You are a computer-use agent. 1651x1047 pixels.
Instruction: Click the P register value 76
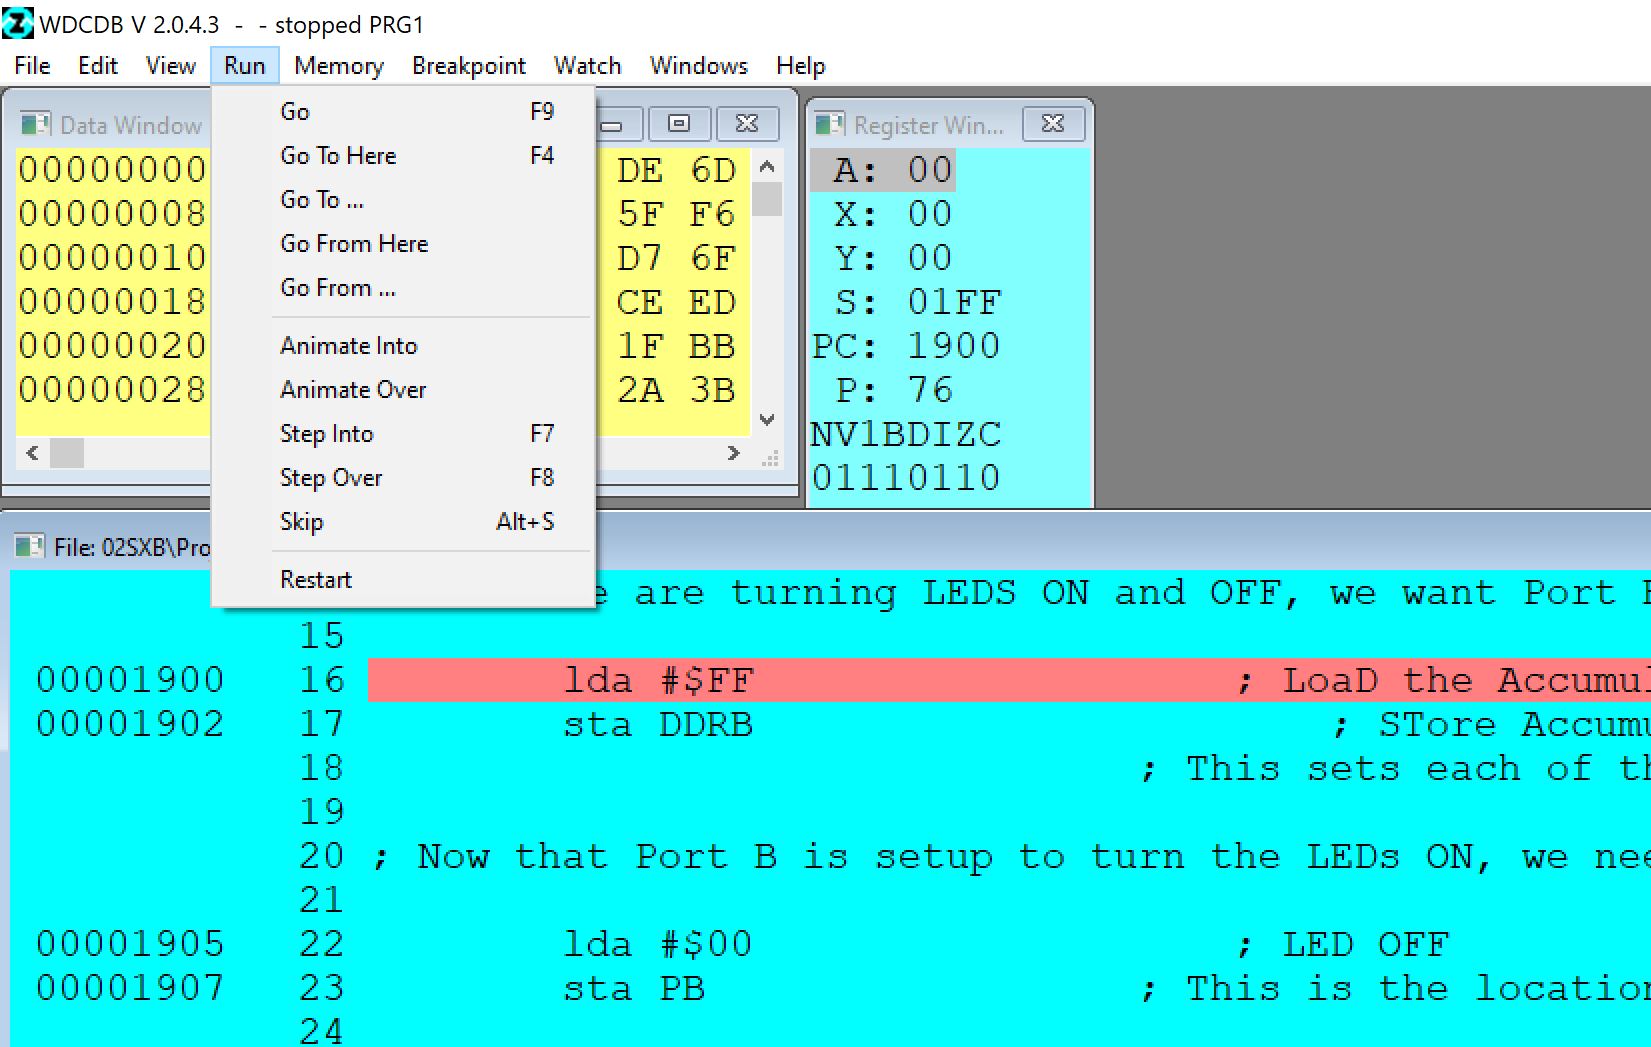pos(930,390)
